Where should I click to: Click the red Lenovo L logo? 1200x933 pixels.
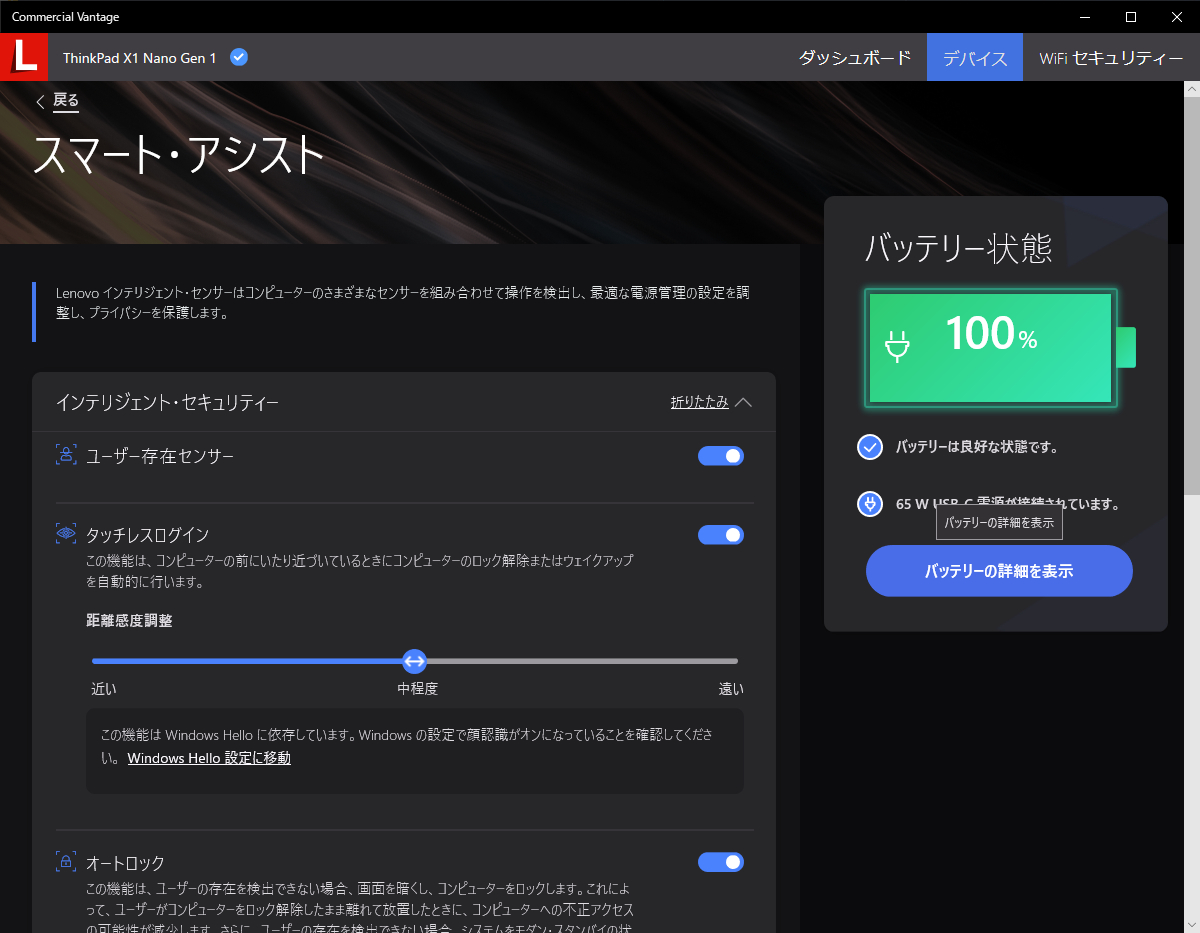pos(24,57)
